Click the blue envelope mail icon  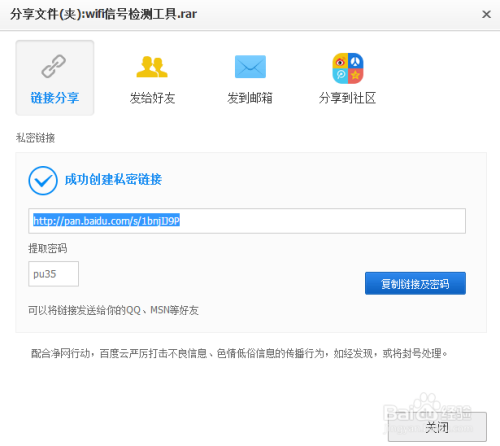coord(250,67)
